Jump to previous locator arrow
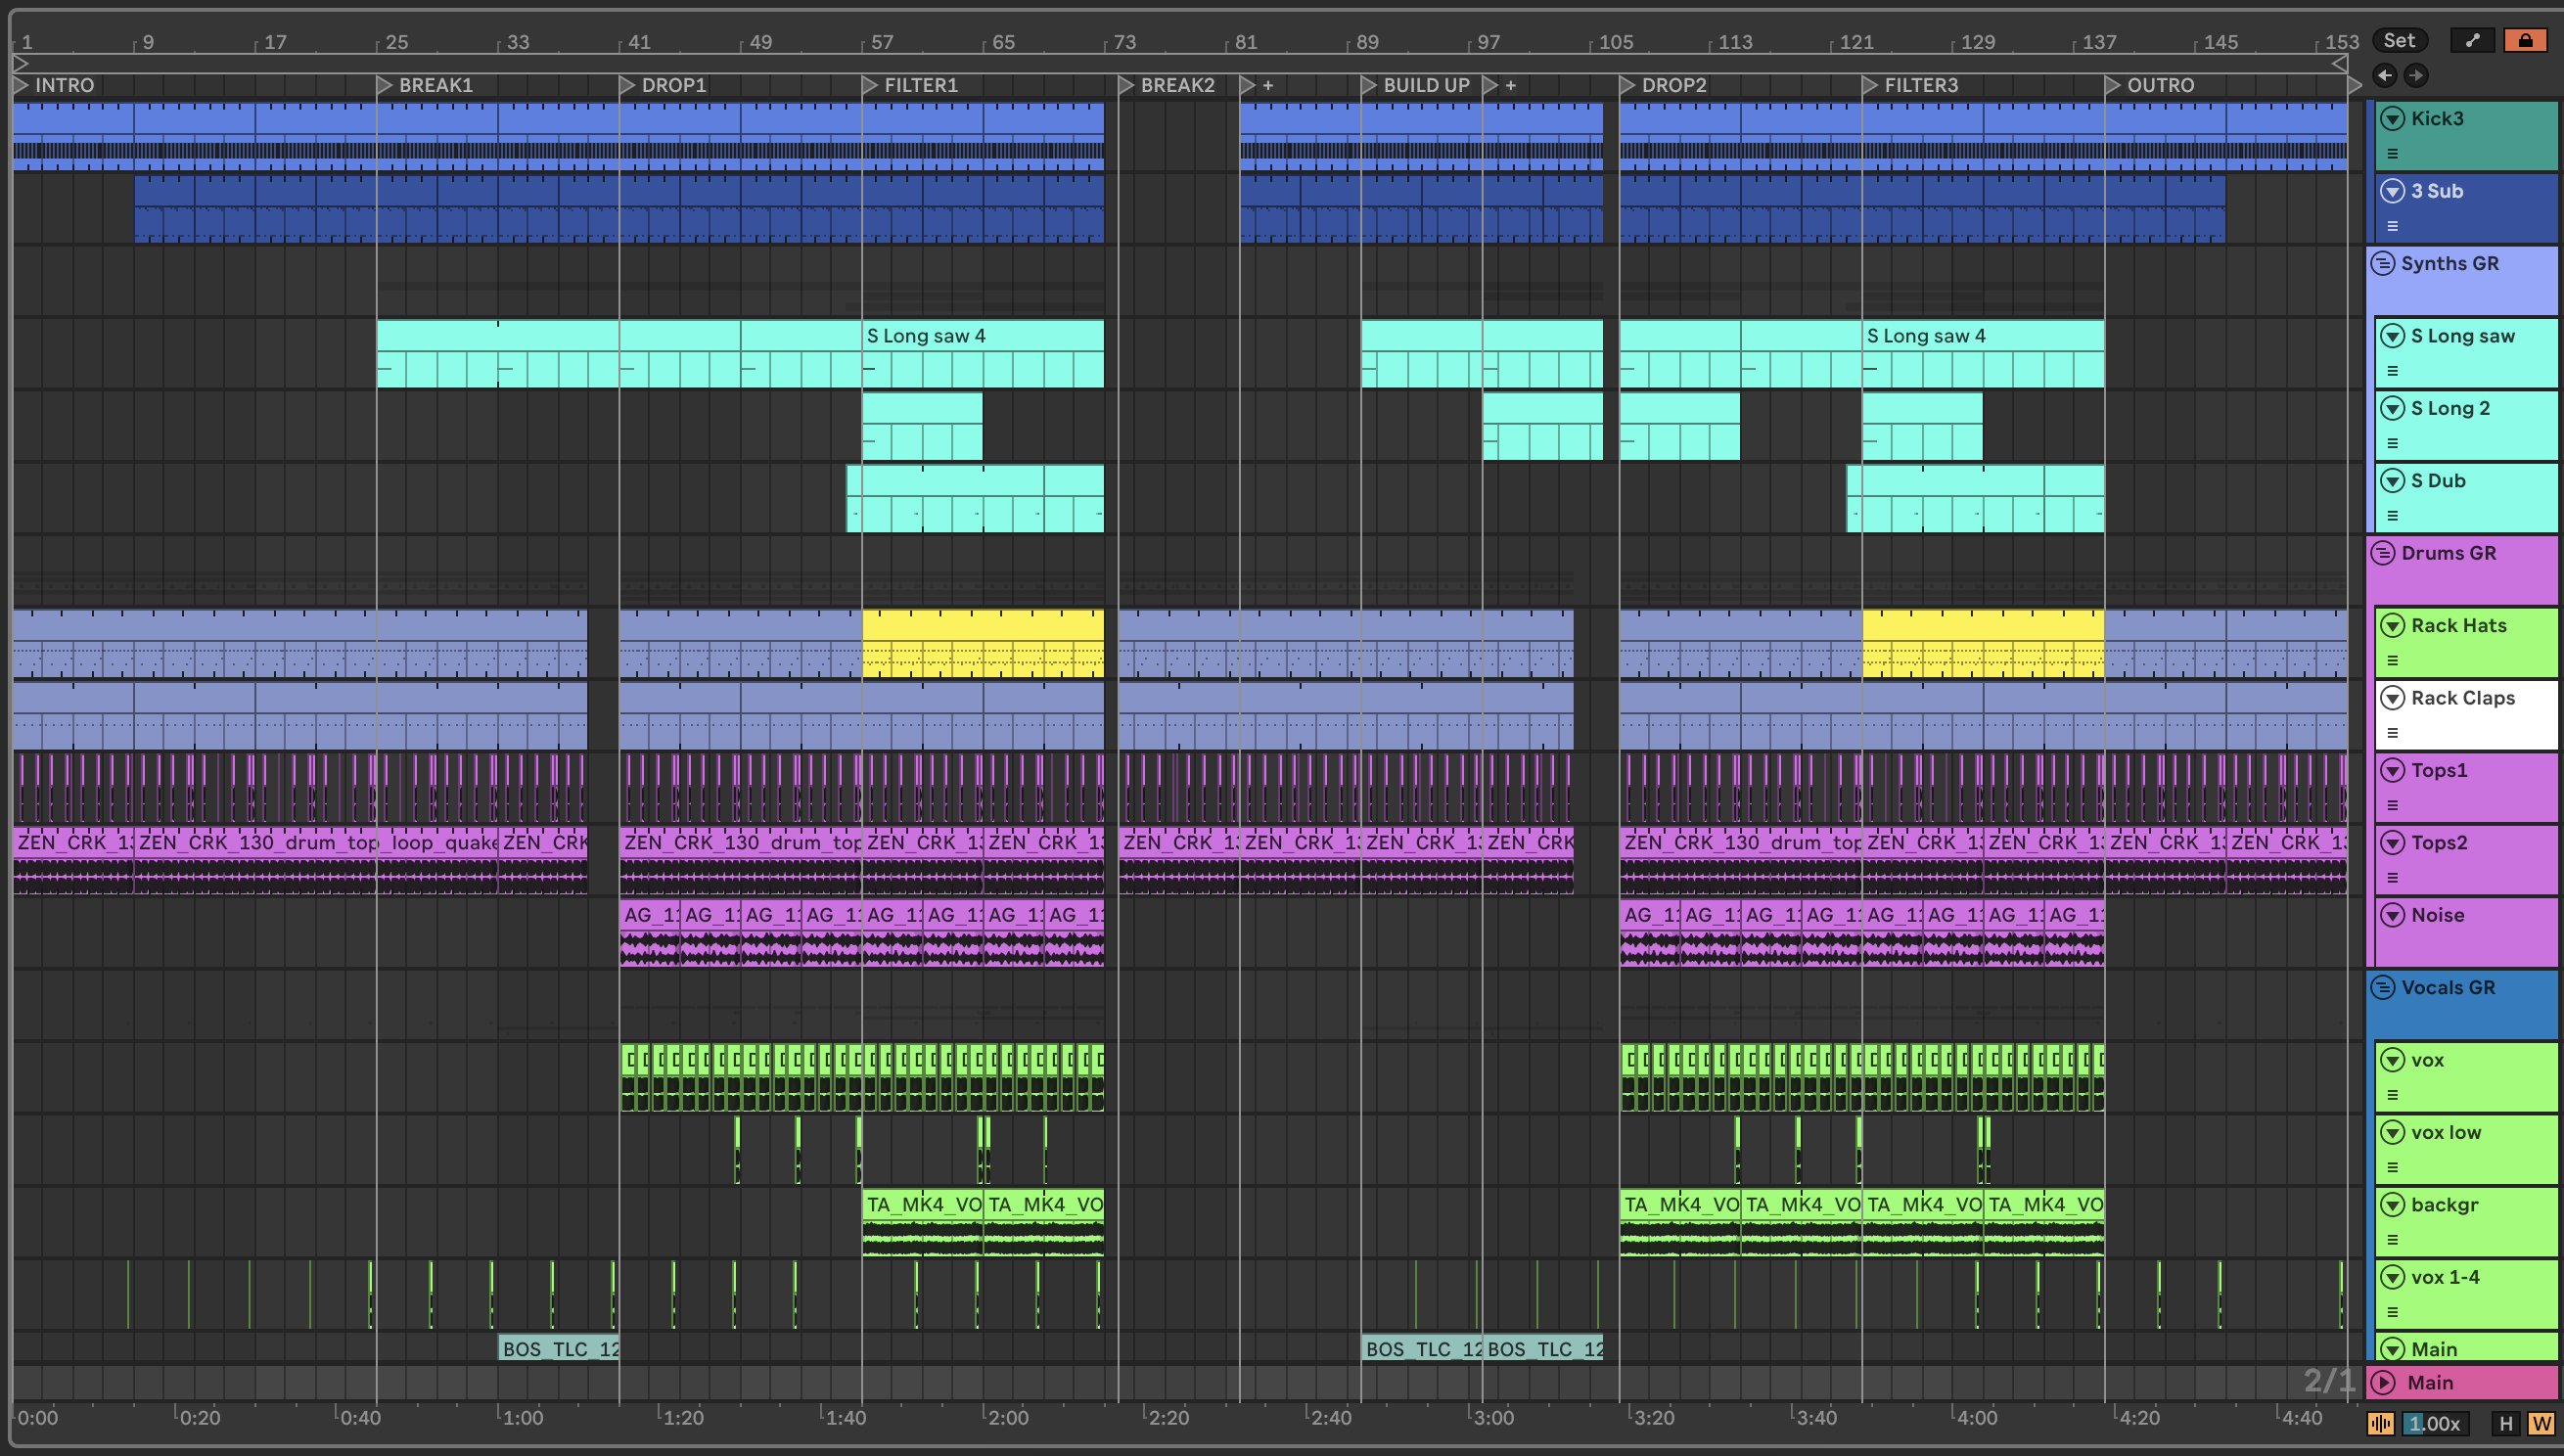 (2385, 75)
